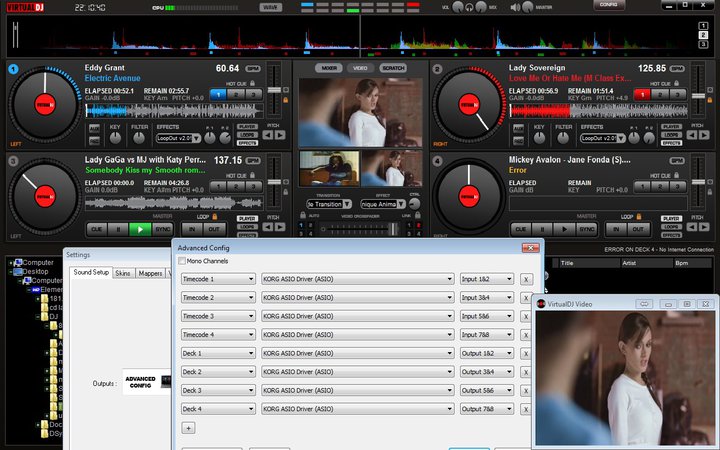Click the AUTO lock icon under video transition
The image size is (720, 450).
(303, 215)
